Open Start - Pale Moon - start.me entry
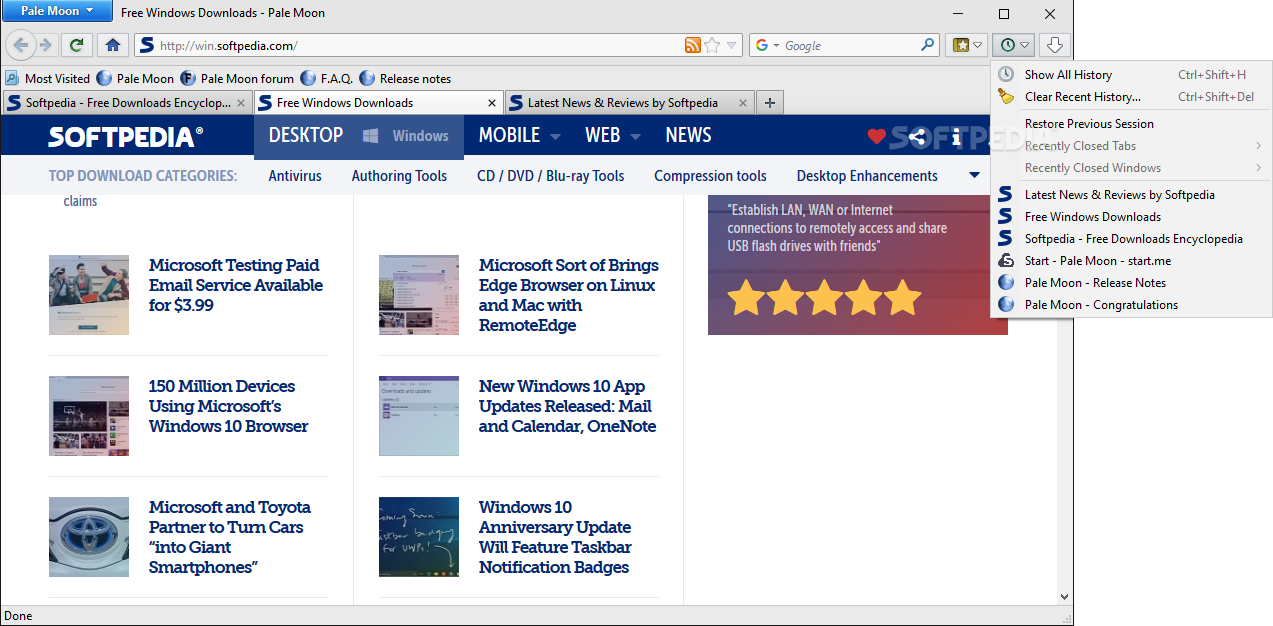Screen dimensions: 1273x626 tap(1131, 261)
